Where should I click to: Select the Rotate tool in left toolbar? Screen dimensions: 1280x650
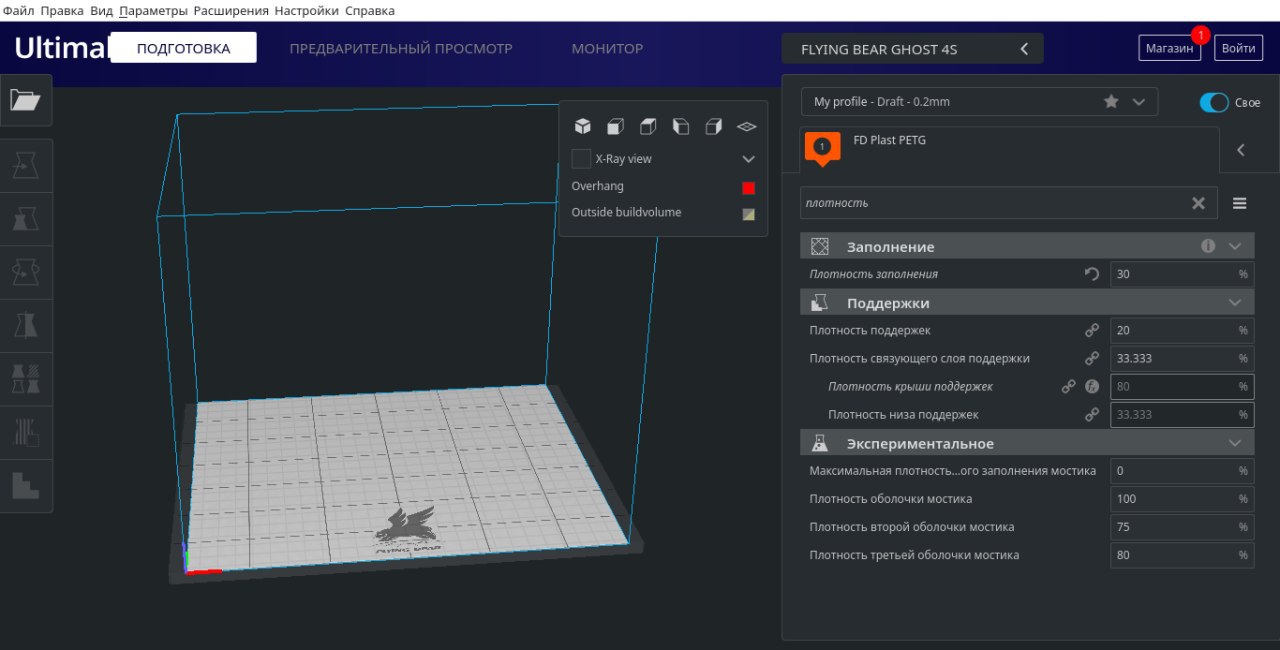point(25,272)
